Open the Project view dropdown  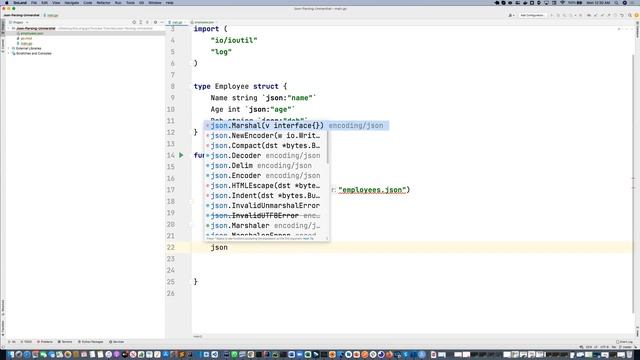click(18, 22)
